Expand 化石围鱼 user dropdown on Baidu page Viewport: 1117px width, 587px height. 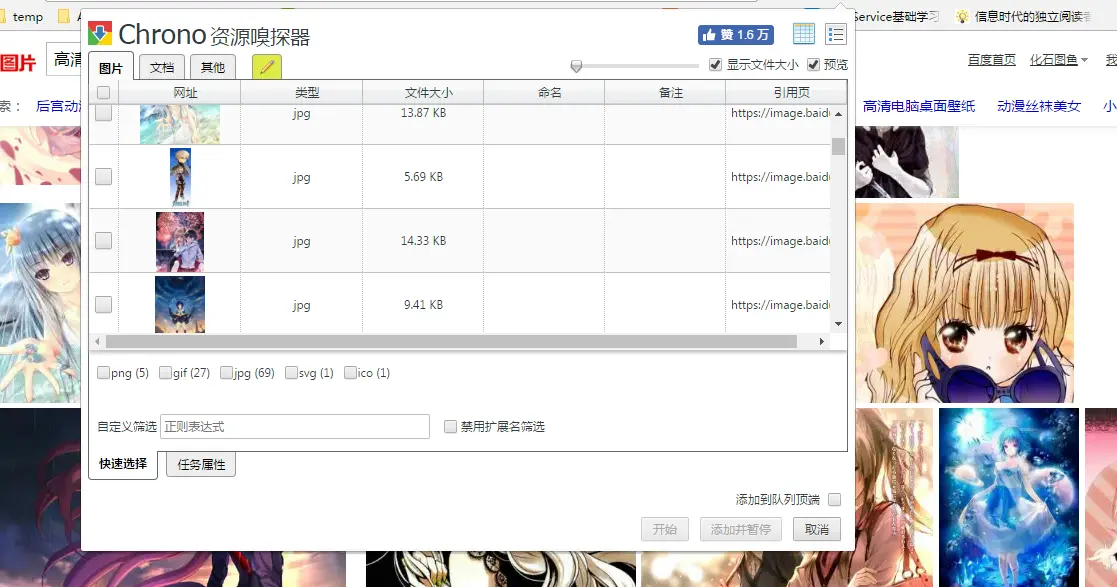[1059, 60]
